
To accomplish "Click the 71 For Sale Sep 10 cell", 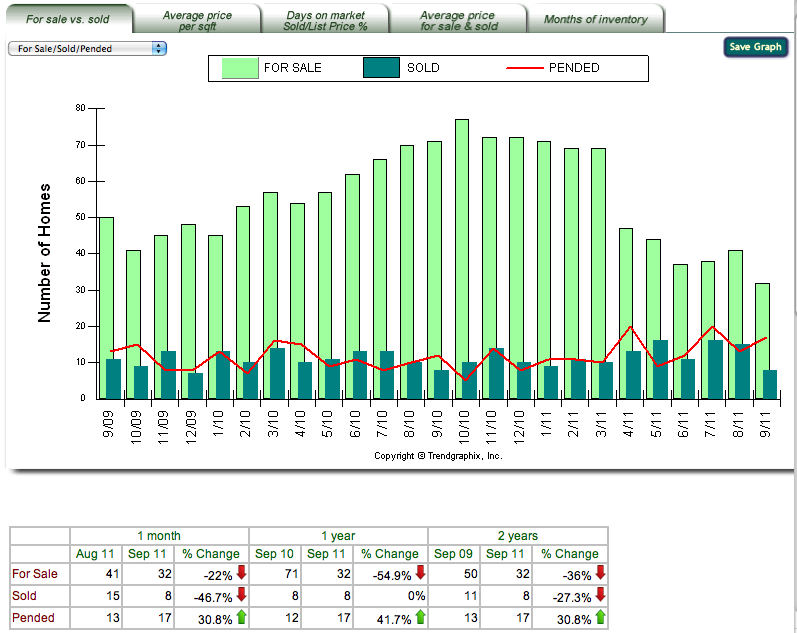I will coord(274,574).
